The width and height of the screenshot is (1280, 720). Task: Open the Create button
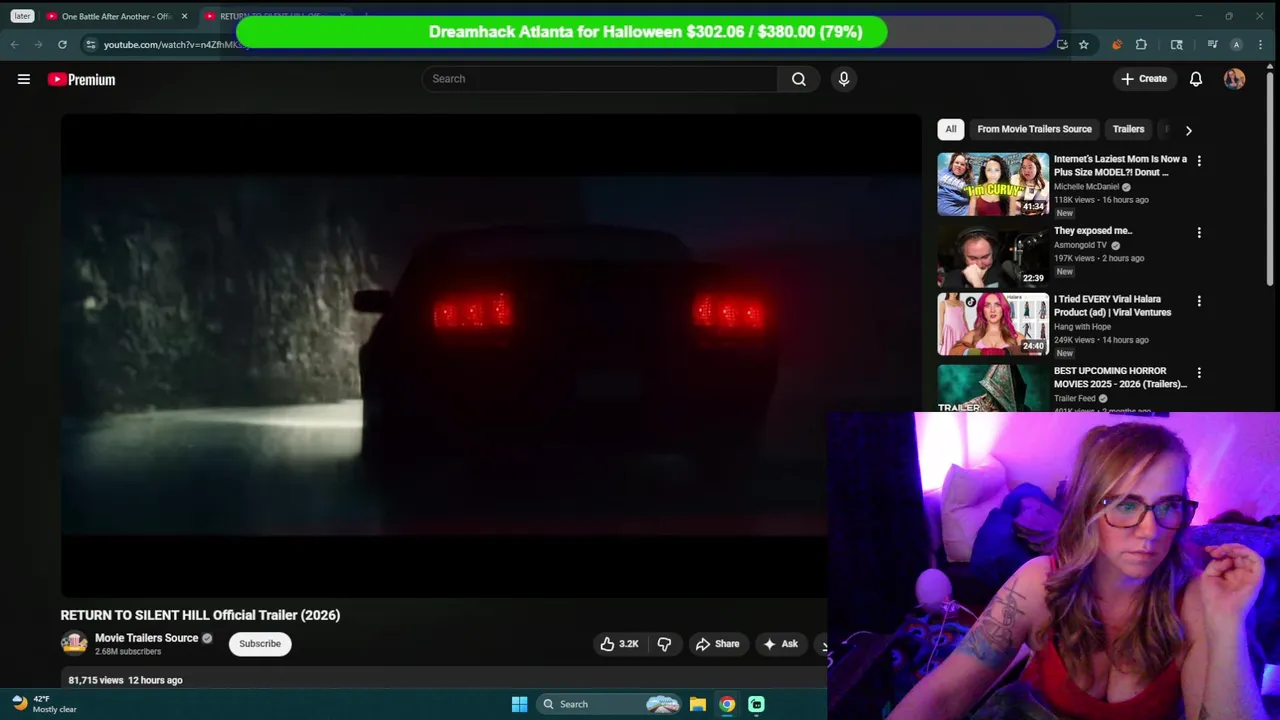pyautogui.click(x=1144, y=79)
